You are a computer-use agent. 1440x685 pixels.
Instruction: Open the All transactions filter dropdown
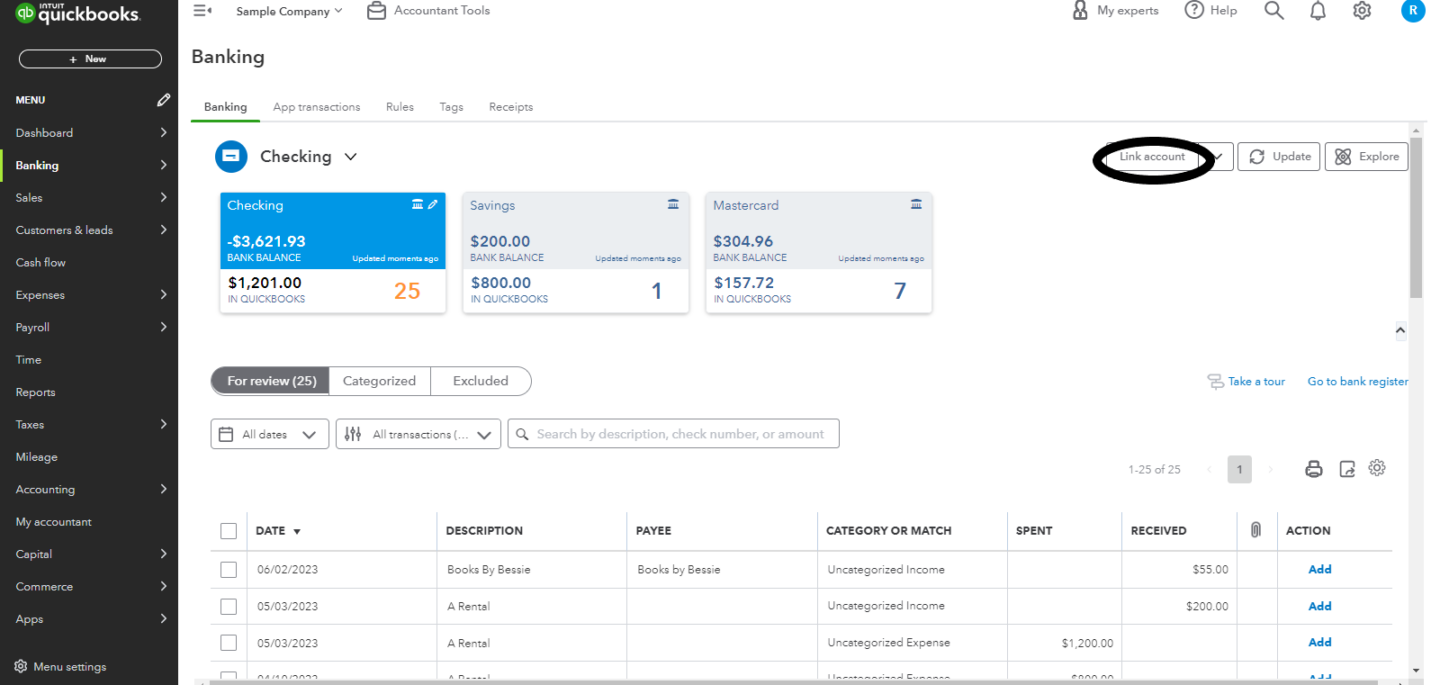pyautogui.click(x=418, y=434)
